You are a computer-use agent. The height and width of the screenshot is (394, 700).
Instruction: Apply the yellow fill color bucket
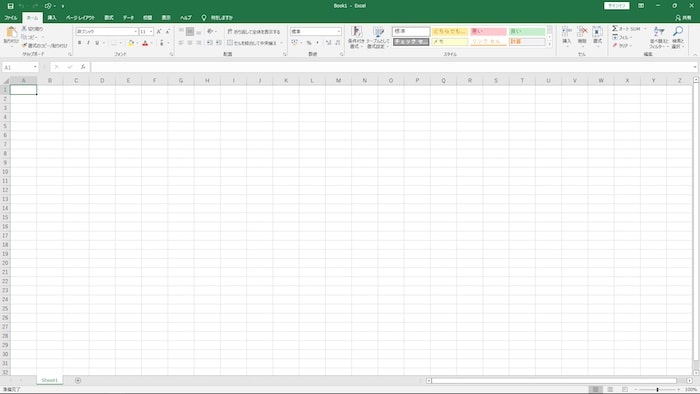coord(131,43)
